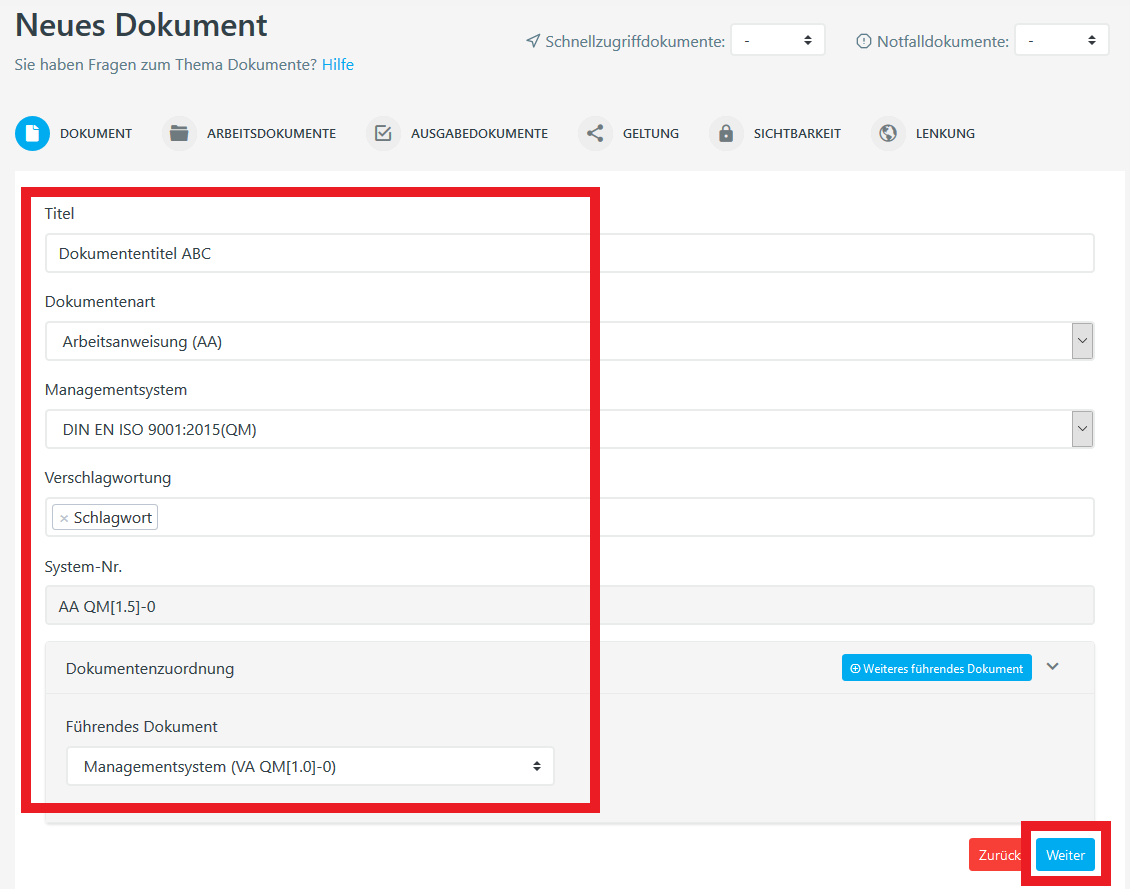Click the Zurück button
The image size is (1130, 889).
tap(998, 854)
